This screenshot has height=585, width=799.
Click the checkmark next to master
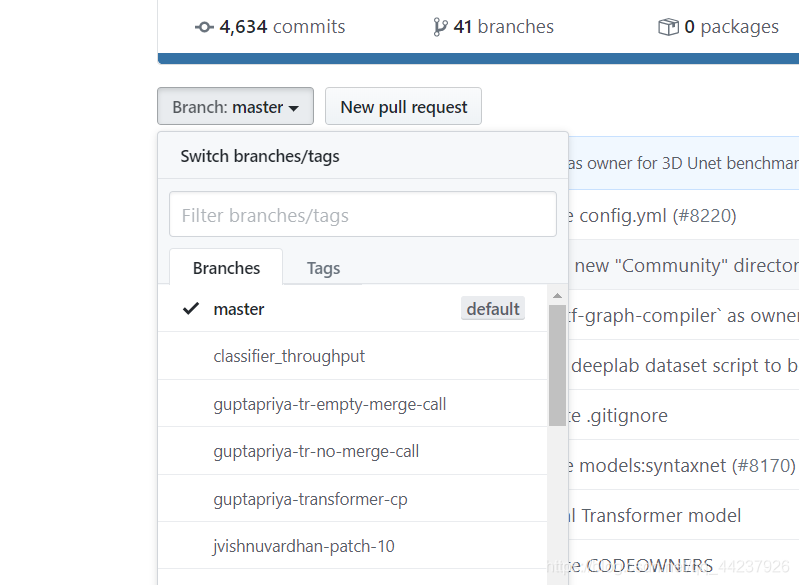pyautogui.click(x=191, y=308)
